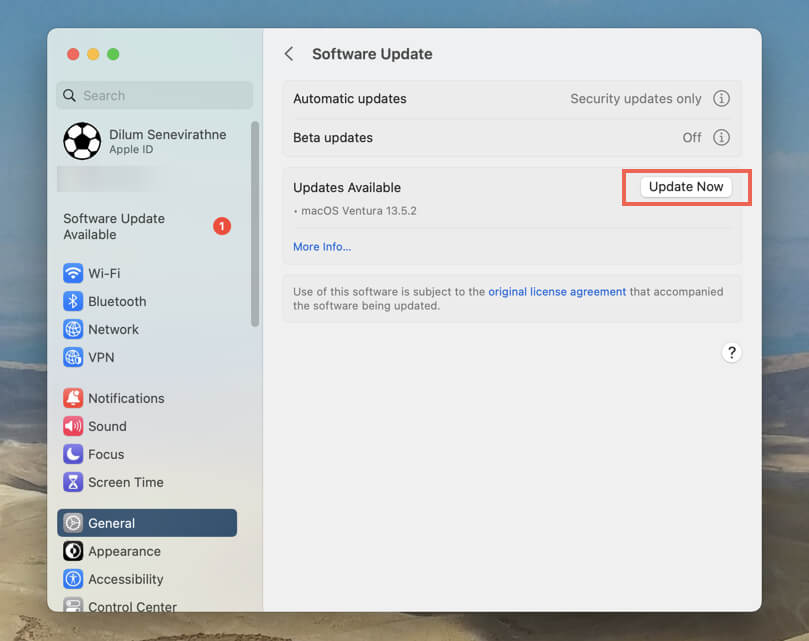Open Dilum Senevirathne Apple ID
The image size is (809, 641).
(x=147, y=141)
